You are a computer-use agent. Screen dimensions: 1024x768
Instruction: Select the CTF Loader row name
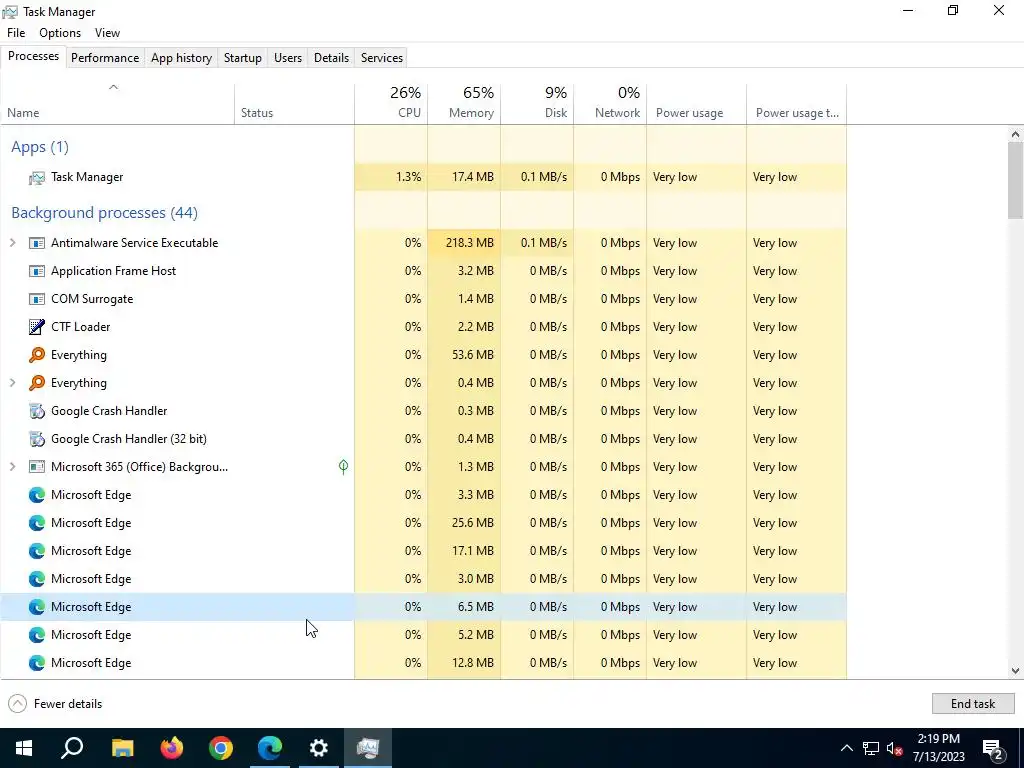tap(80, 327)
